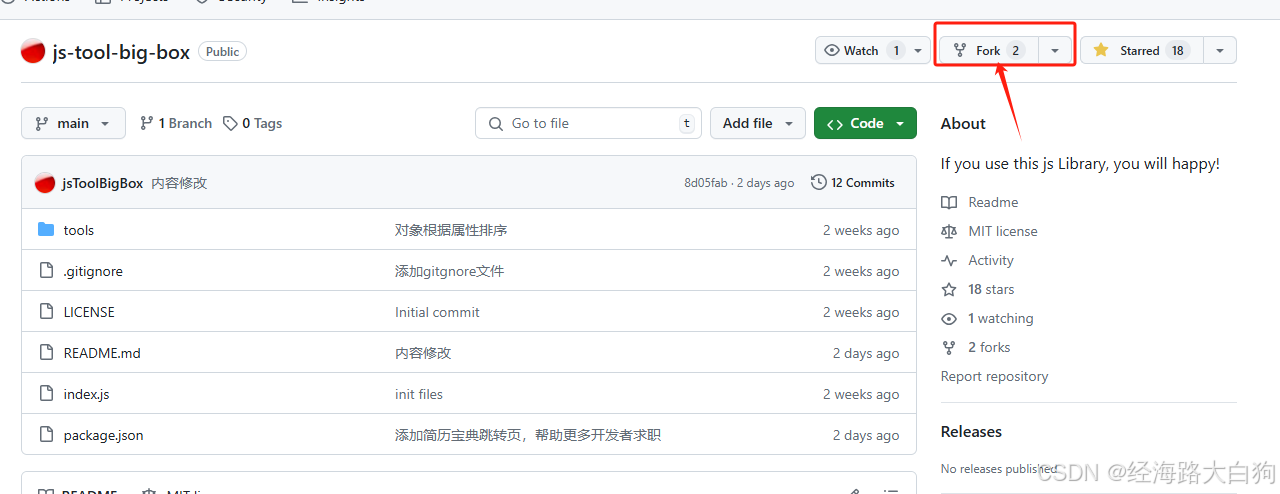This screenshot has height=494, width=1280.
Task: Open commit 添加简历宝典跳转页 message
Action: point(528,435)
